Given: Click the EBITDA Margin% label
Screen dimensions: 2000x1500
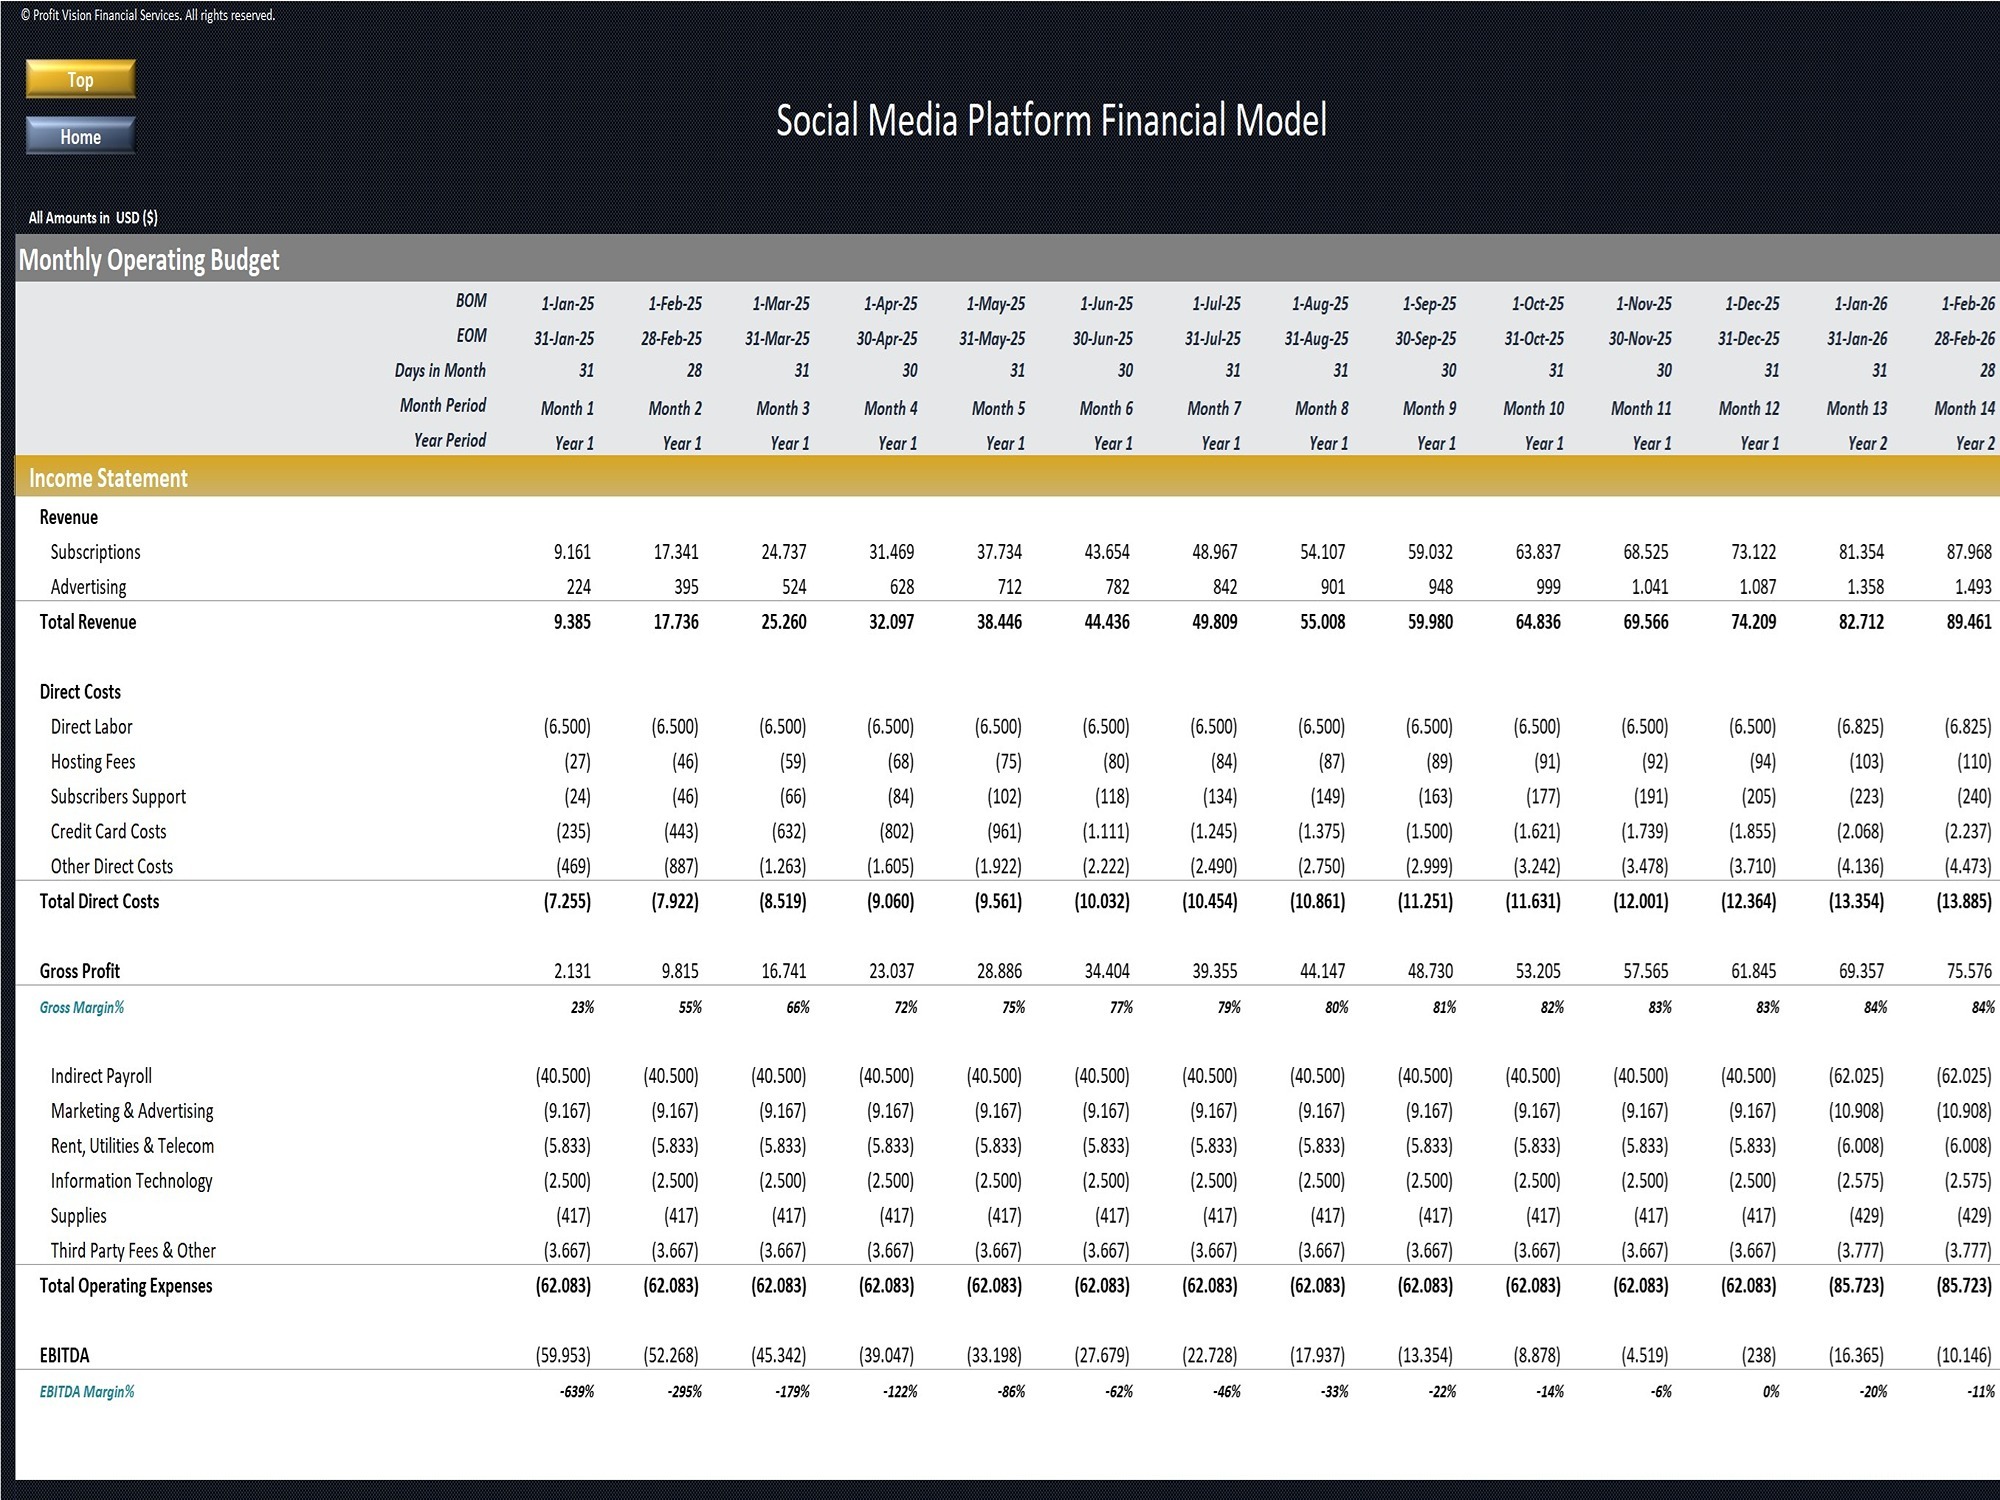Looking at the screenshot, I should (x=87, y=1391).
